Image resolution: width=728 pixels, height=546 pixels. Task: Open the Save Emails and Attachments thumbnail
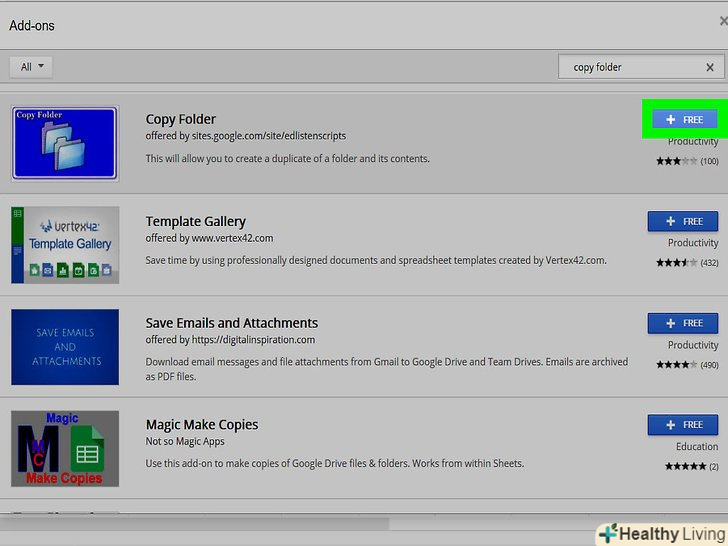click(65, 347)
